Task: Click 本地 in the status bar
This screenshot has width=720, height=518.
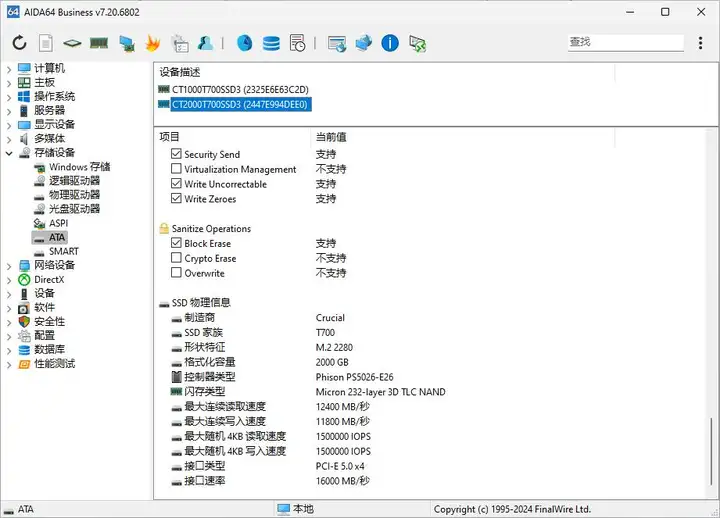Action: tap(303, 509)
